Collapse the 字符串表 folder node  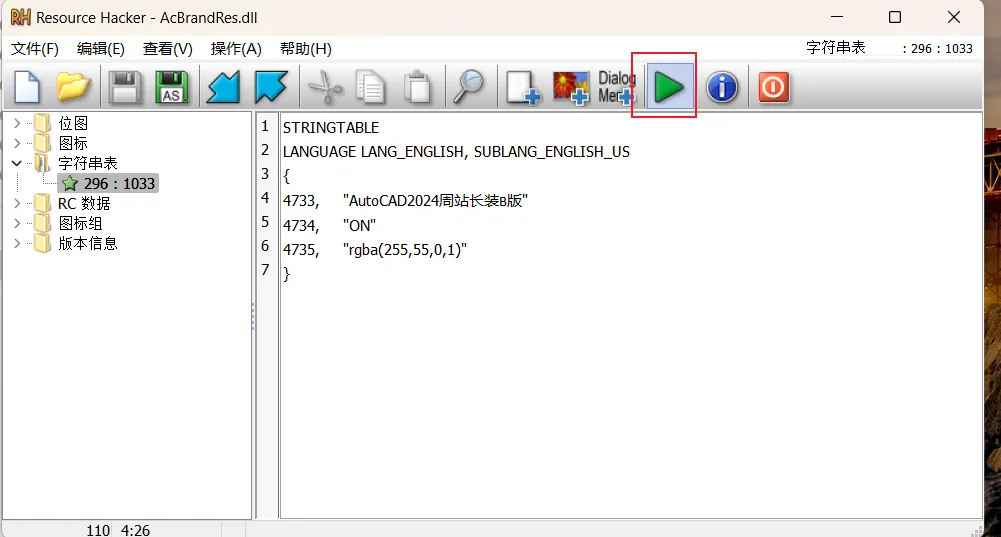(x=17, y=163)
